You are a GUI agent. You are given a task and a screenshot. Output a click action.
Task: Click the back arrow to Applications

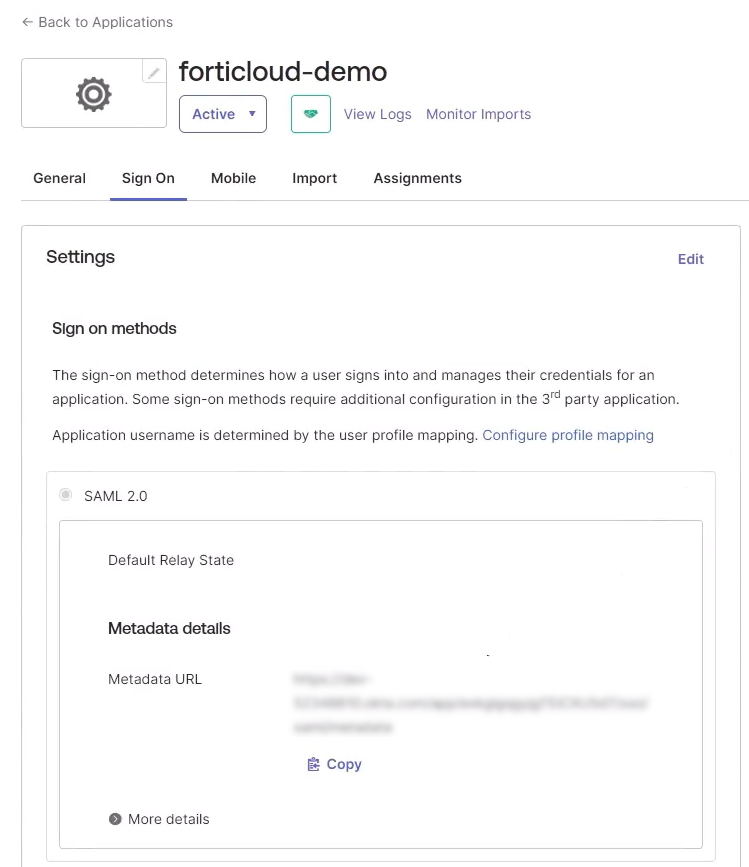(27, 22)
